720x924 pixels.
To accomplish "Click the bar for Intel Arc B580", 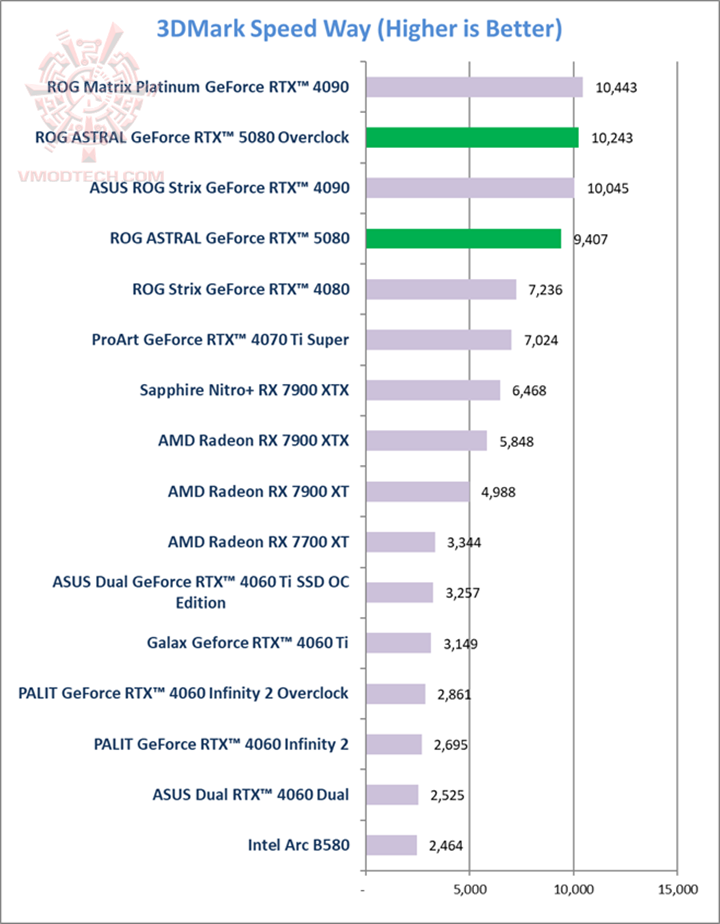I will [392, 845].
